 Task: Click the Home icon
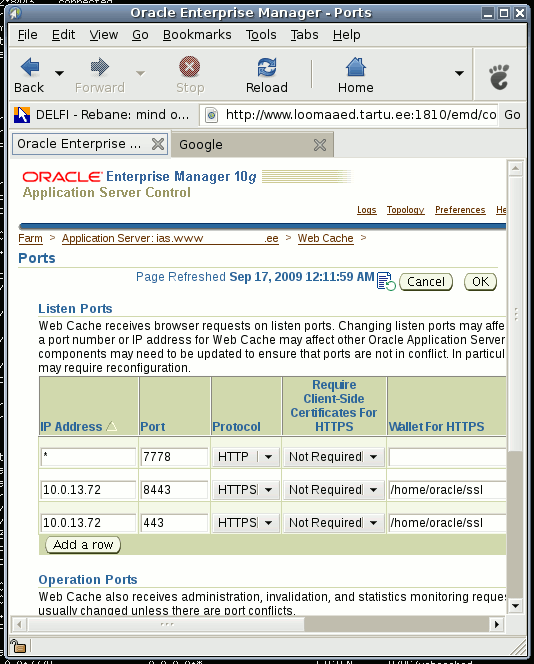pos(356,67)
